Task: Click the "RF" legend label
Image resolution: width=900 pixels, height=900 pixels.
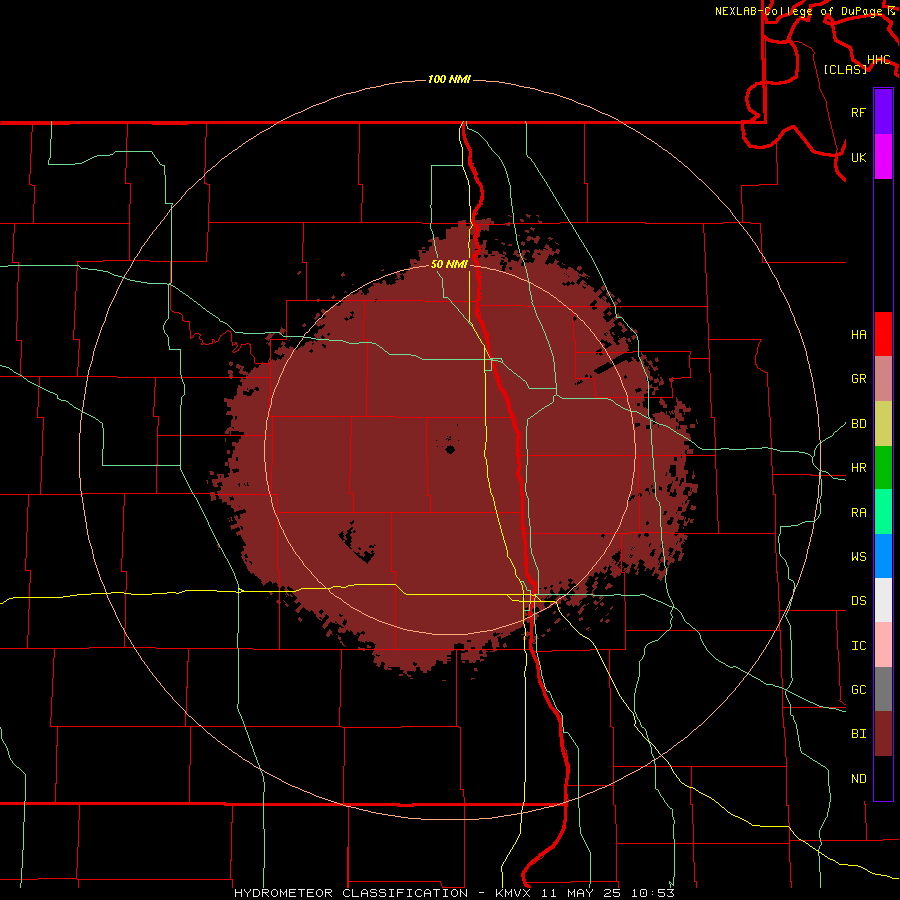Action: click(x=858, y=112)
